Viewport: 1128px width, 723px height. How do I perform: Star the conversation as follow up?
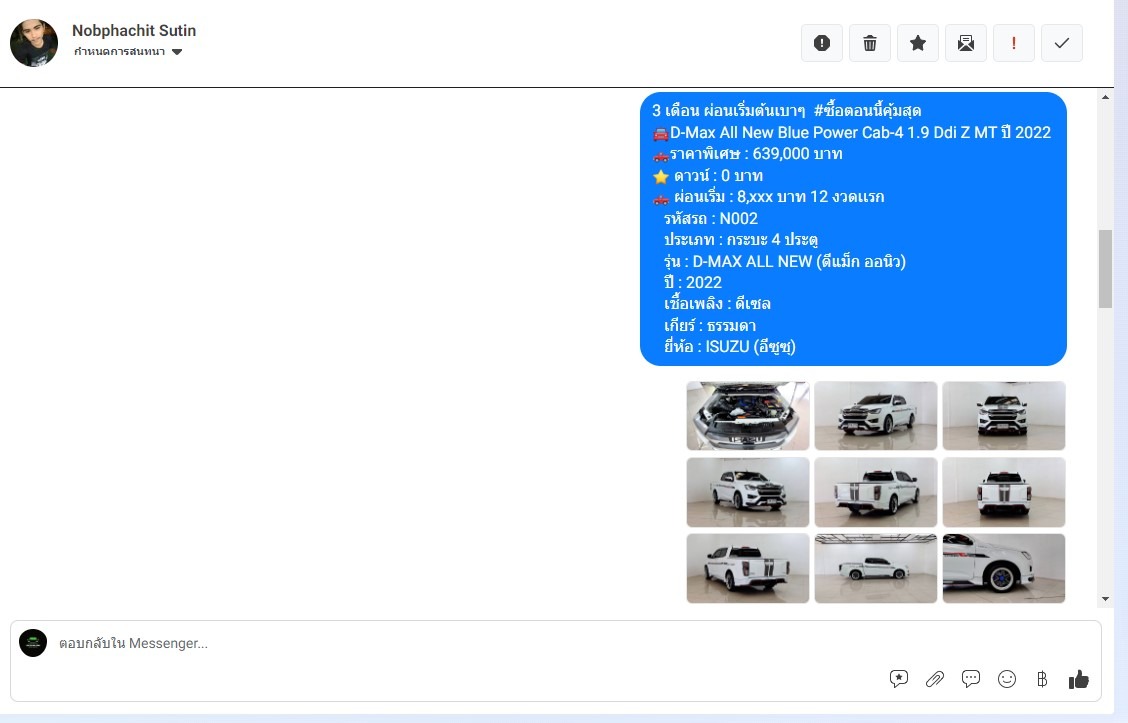pyautogui.click(x=917, y=43)
